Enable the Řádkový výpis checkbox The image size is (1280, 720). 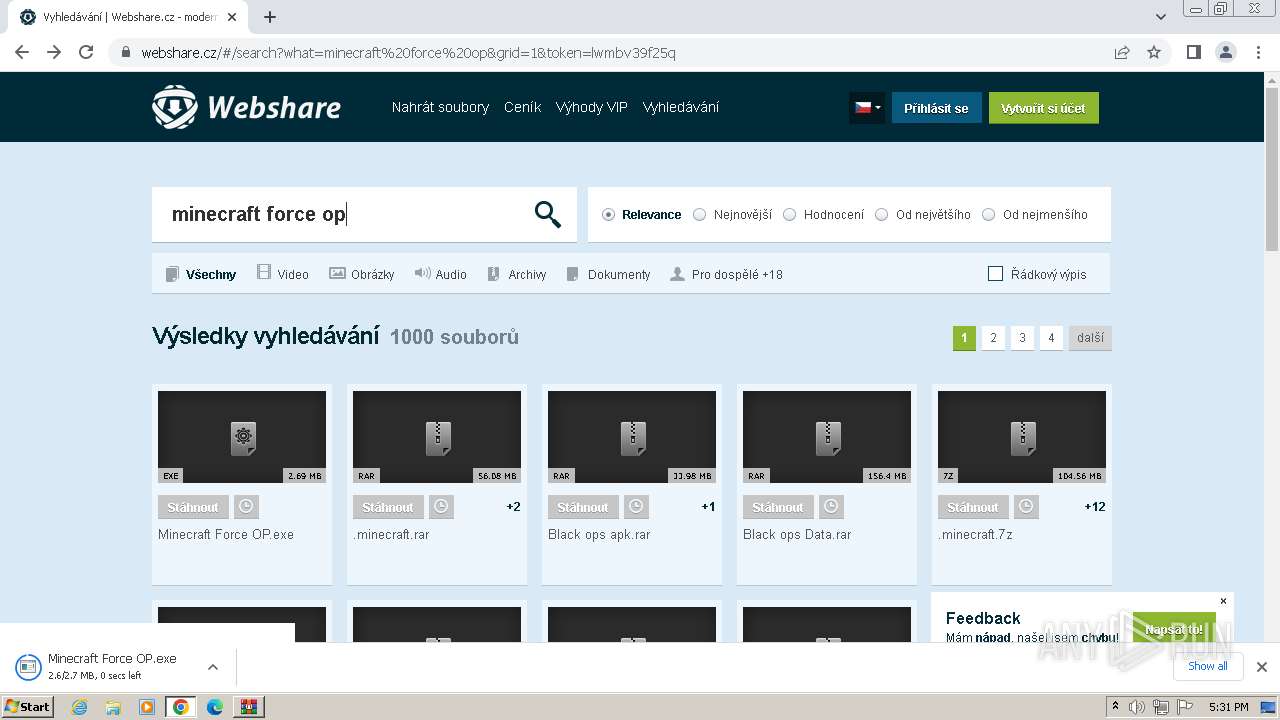(x=995, y=274)
